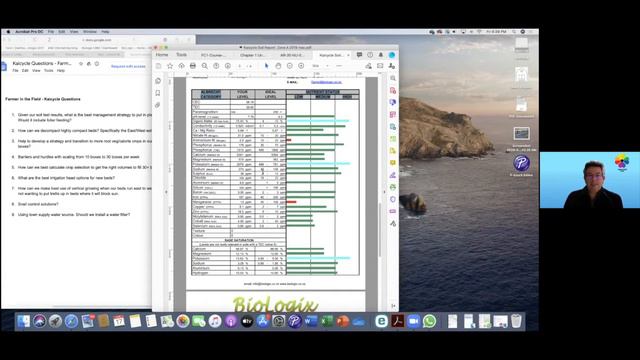Open the Apple menu
The height and width of the screenshot is (360, 640).
(x=8, y=31)
